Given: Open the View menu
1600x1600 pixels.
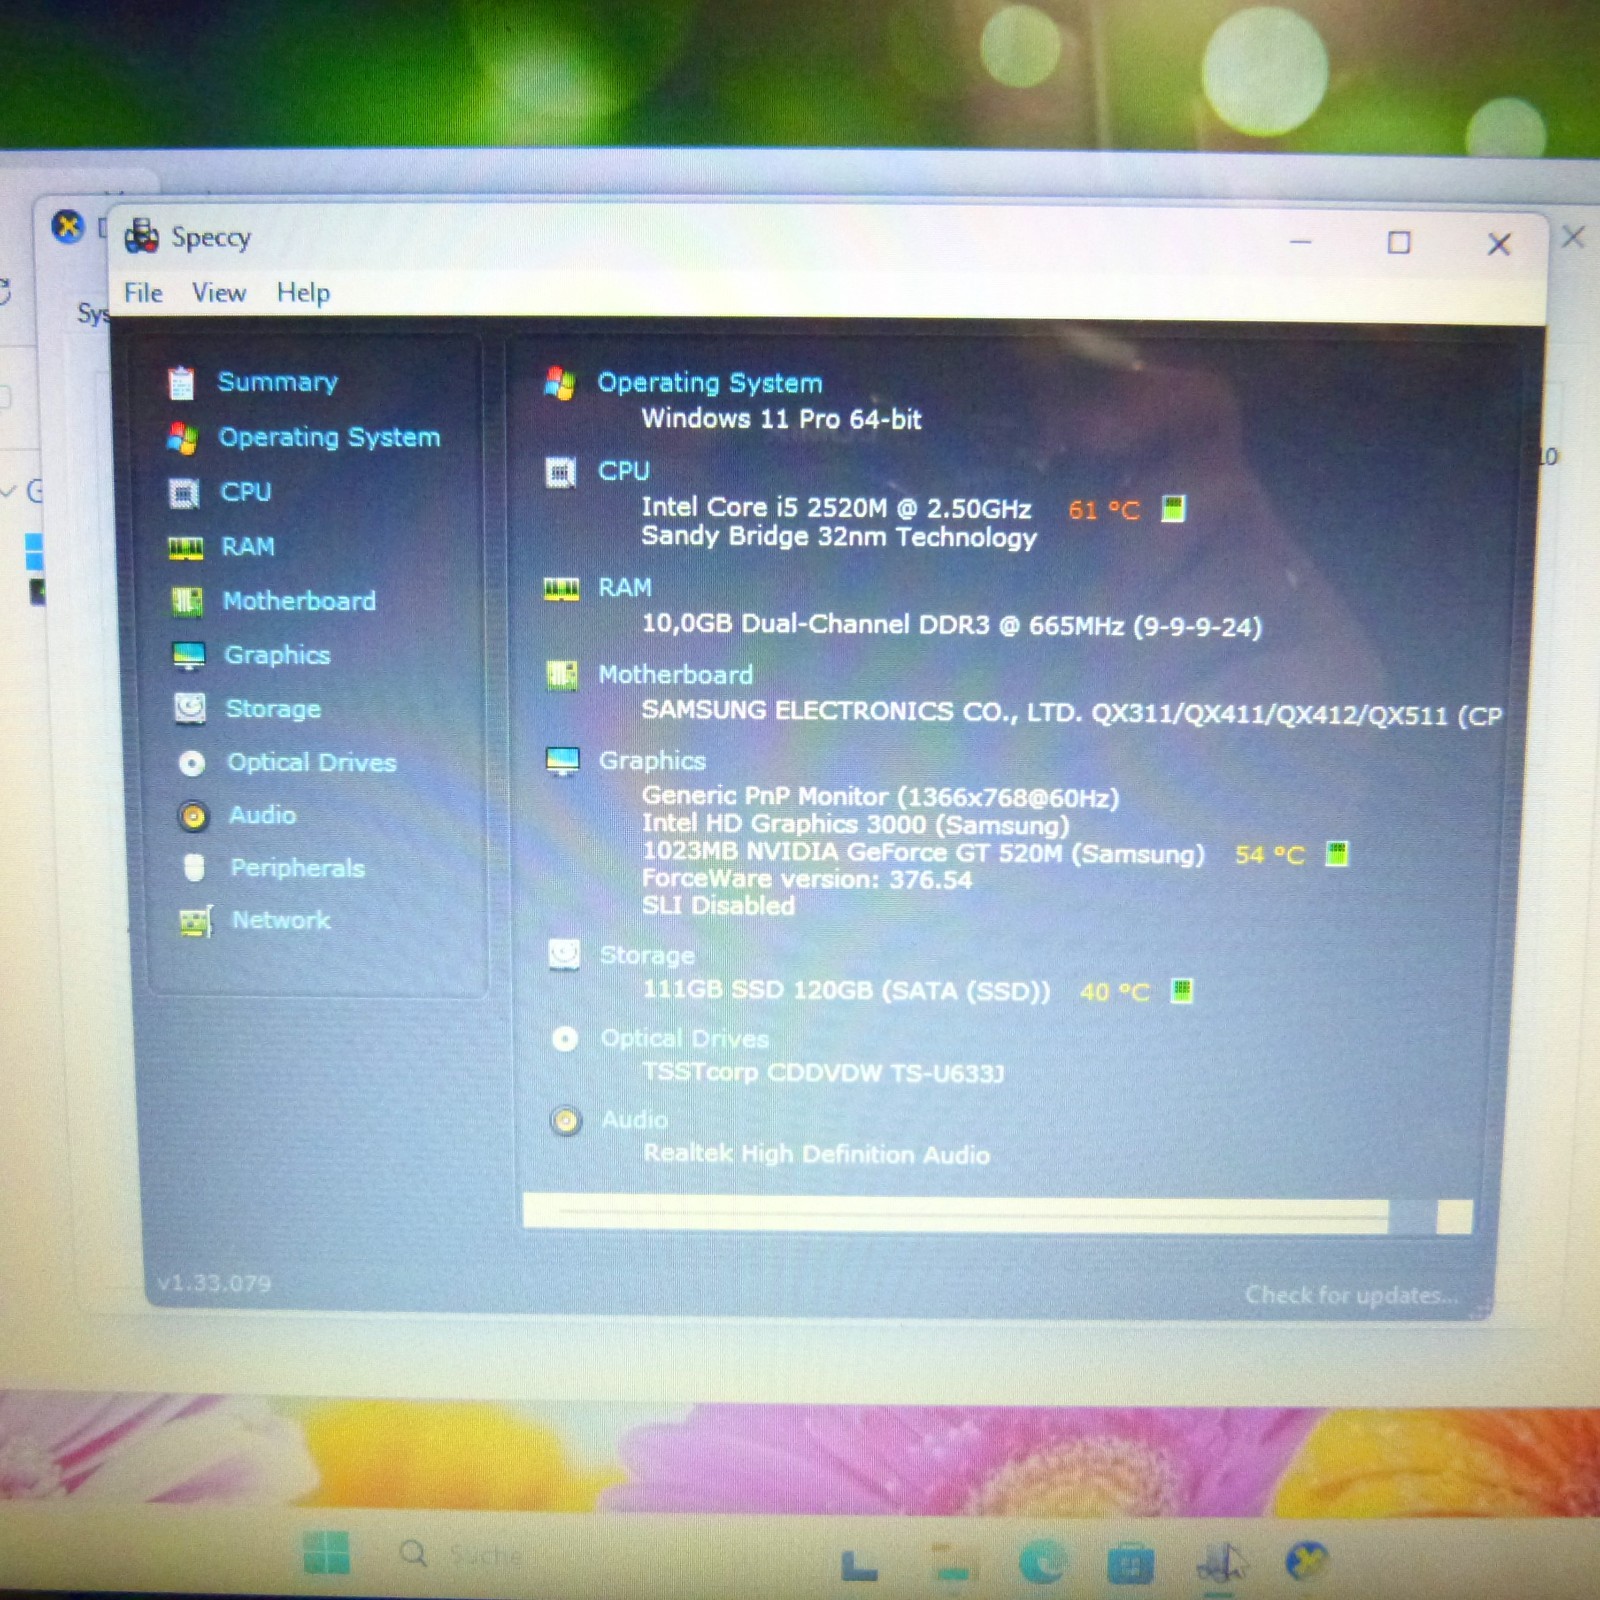Looking at the screenshot, I should [219, 292].
